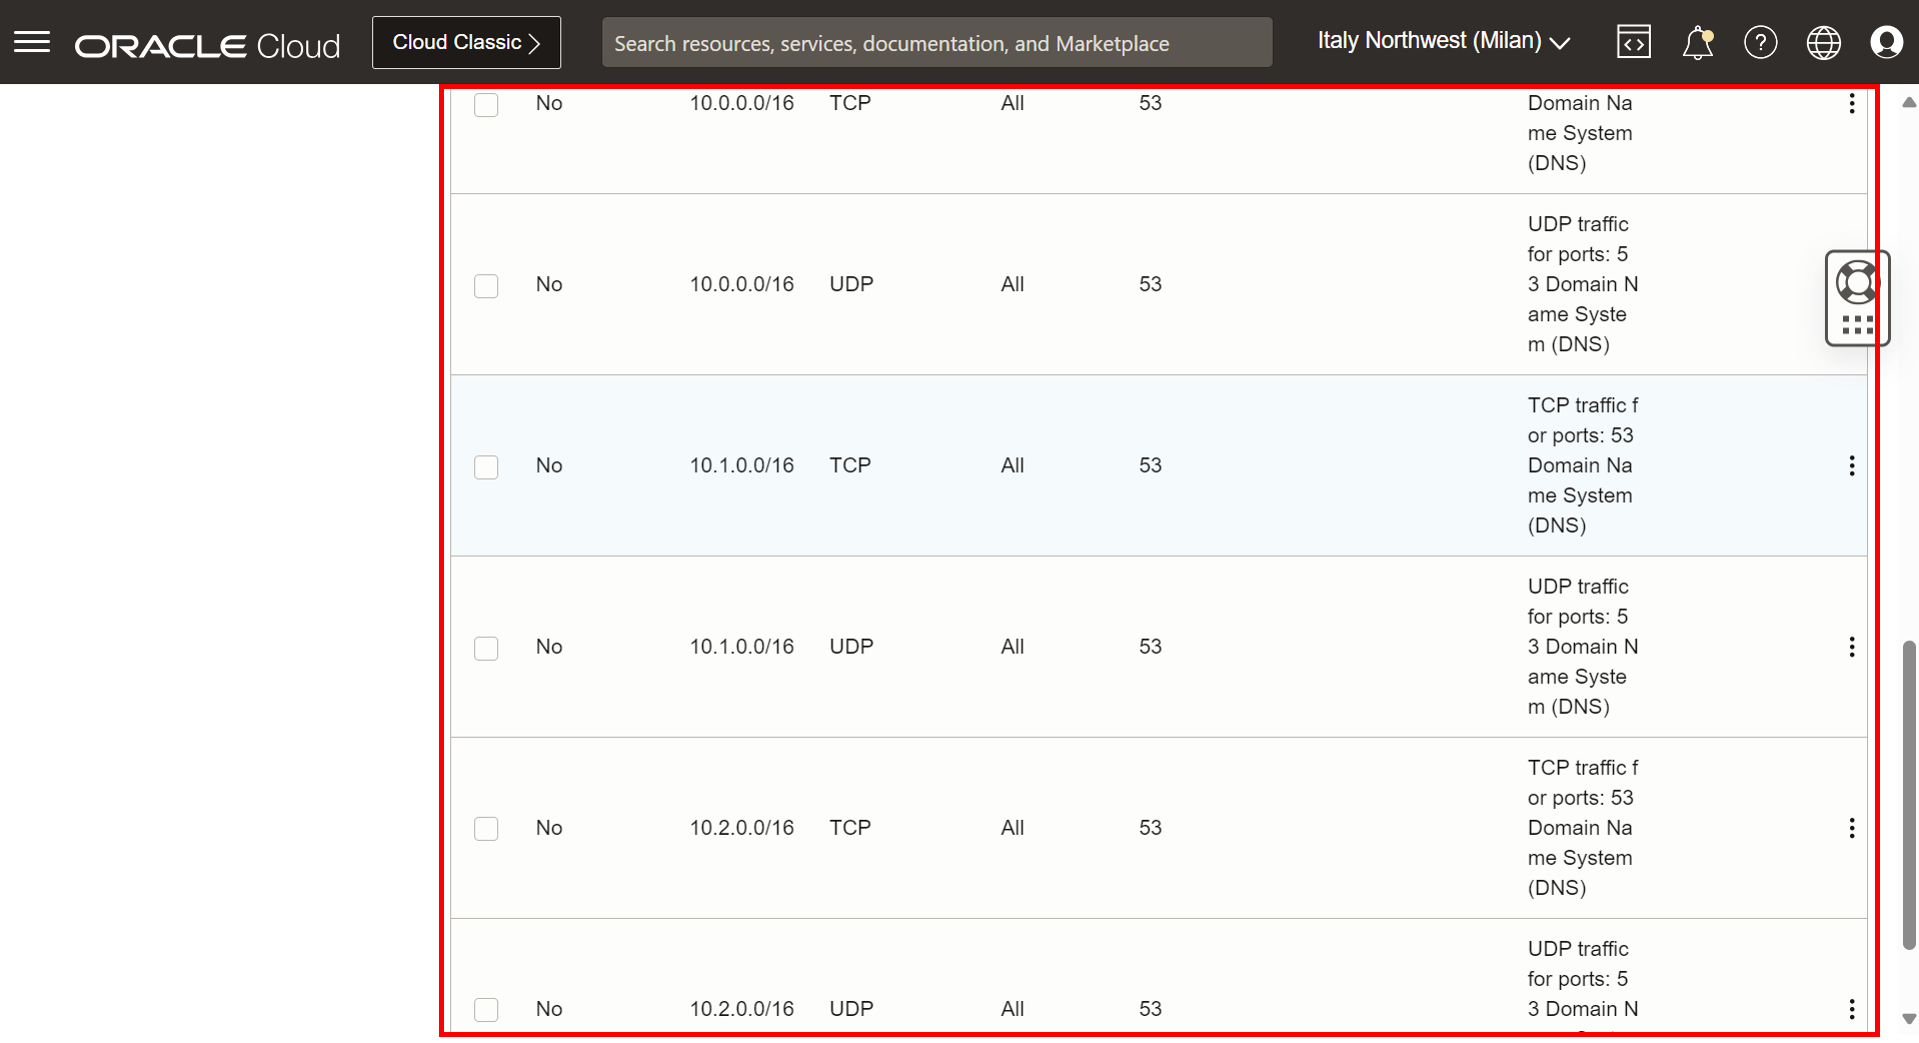Open the hamburger navigation menu
1919x1043 pixels.
[32, 42]
